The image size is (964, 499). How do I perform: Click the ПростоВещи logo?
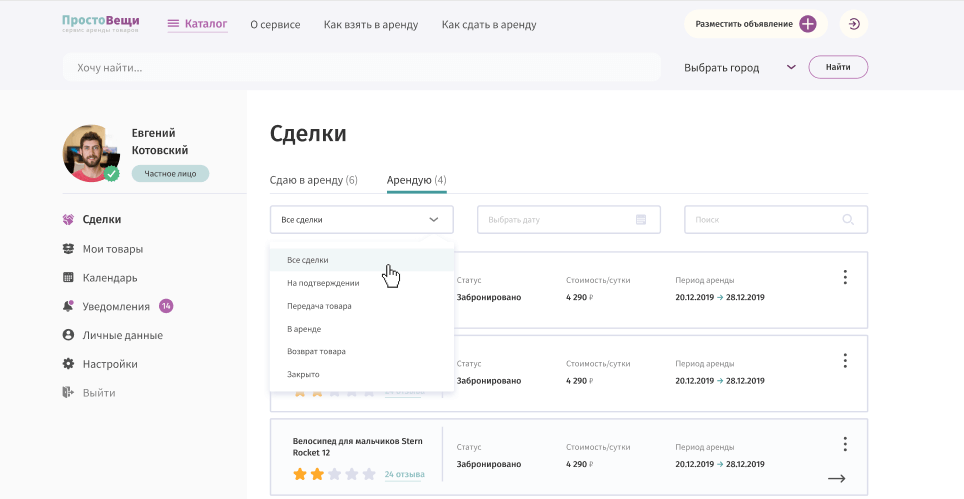[101, 23]
